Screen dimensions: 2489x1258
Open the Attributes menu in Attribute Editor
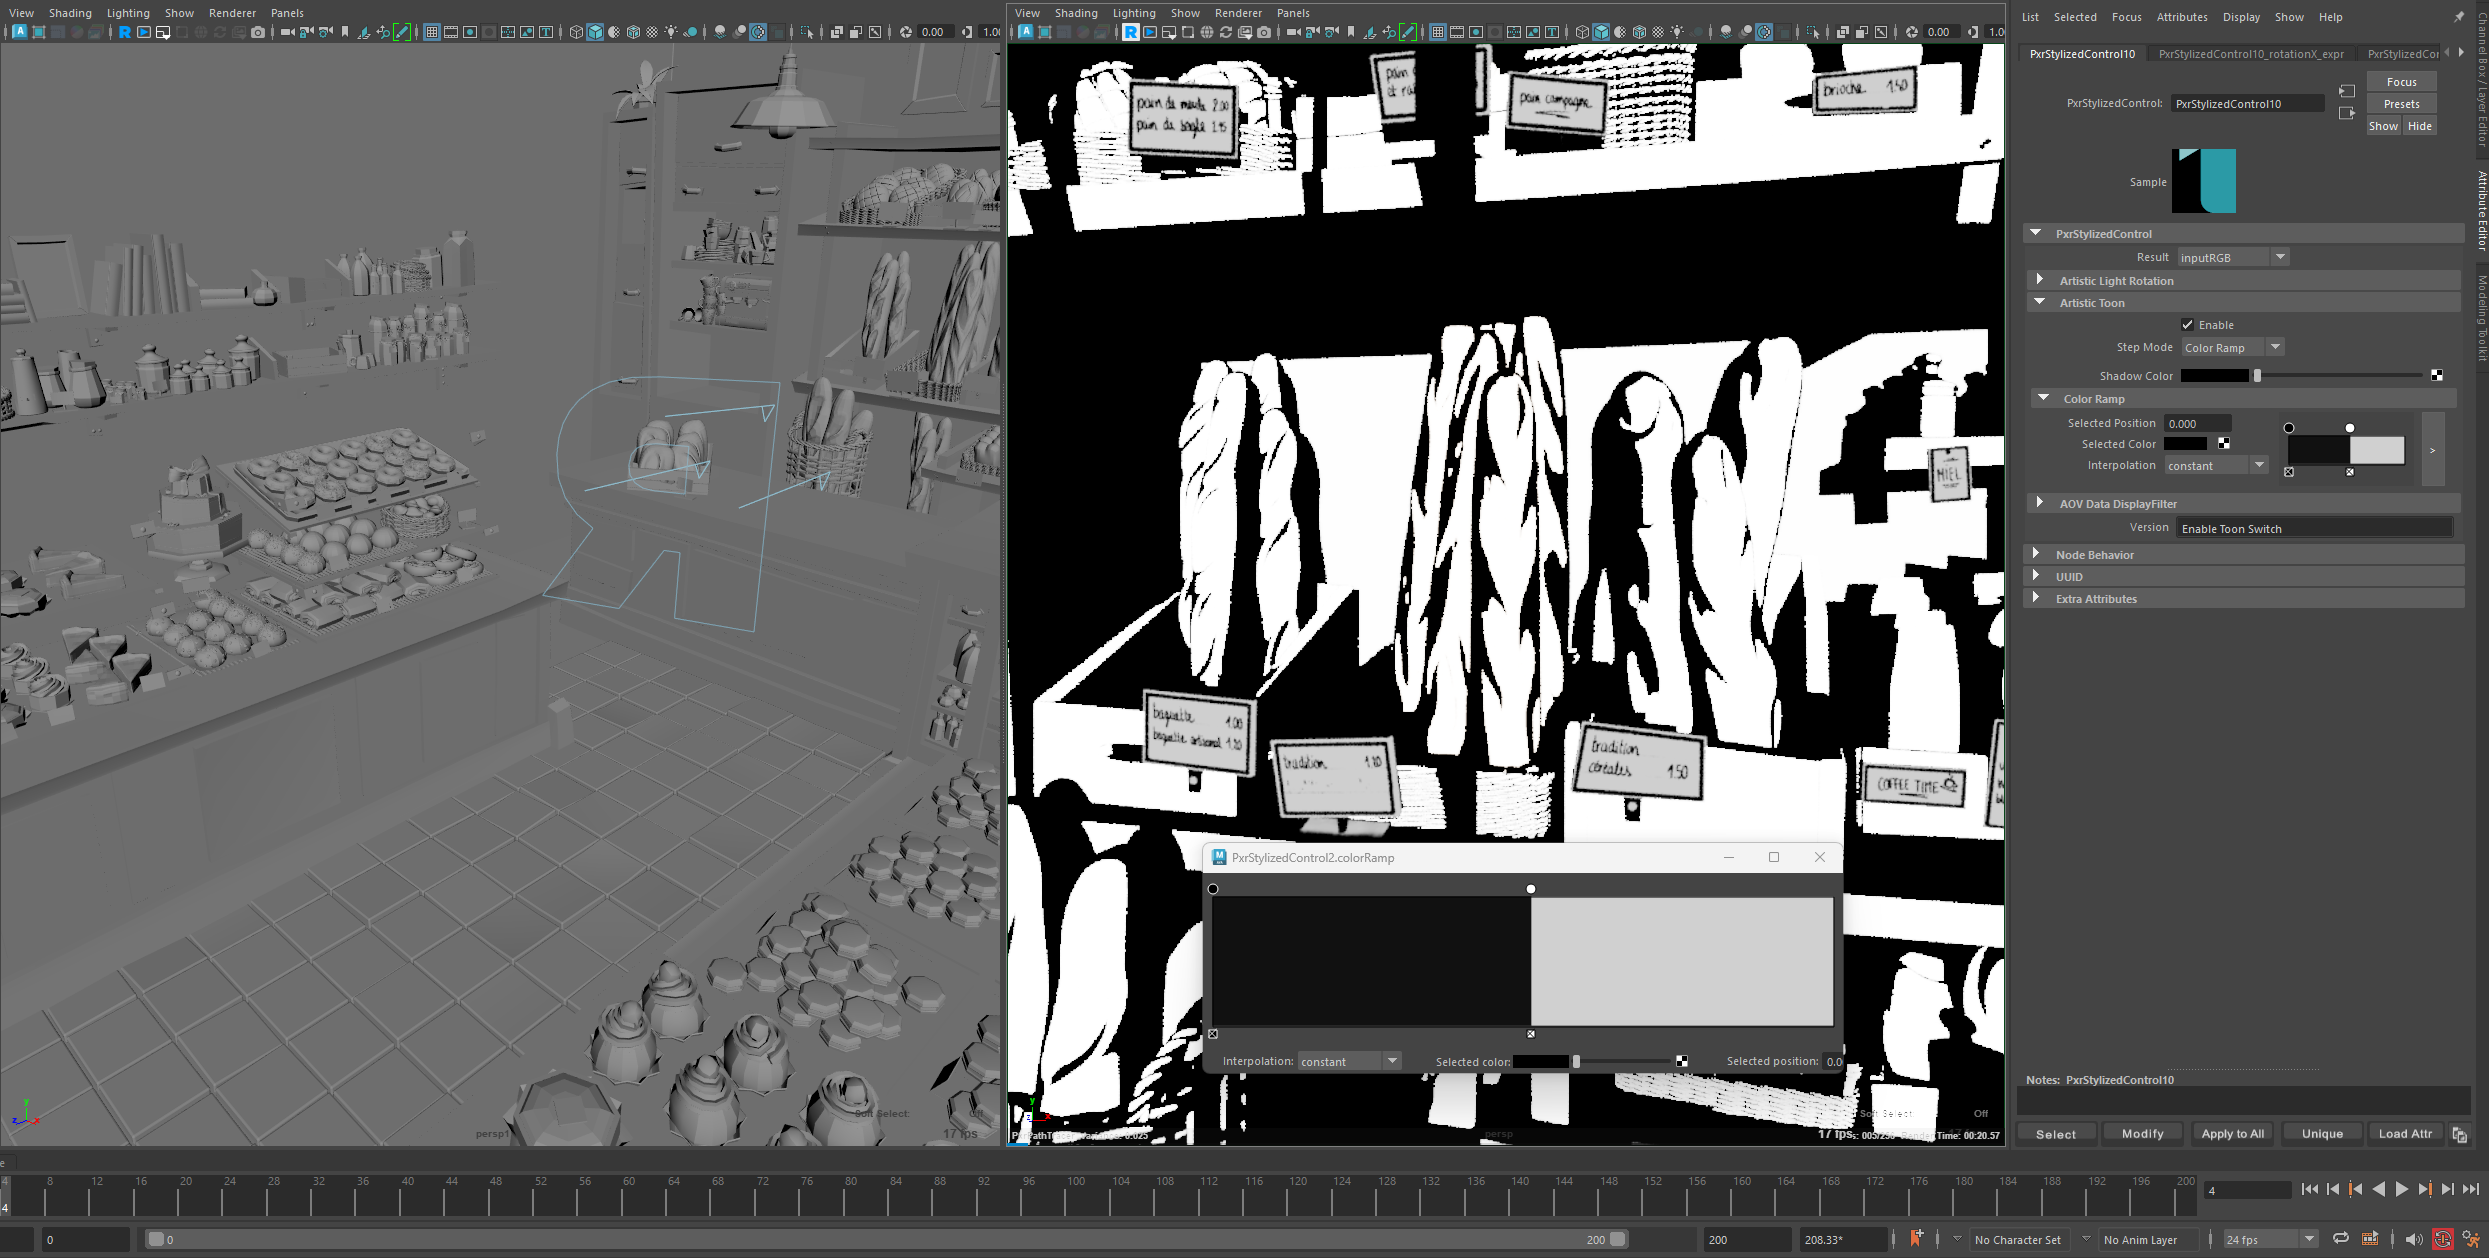[x=2181, y=17]
